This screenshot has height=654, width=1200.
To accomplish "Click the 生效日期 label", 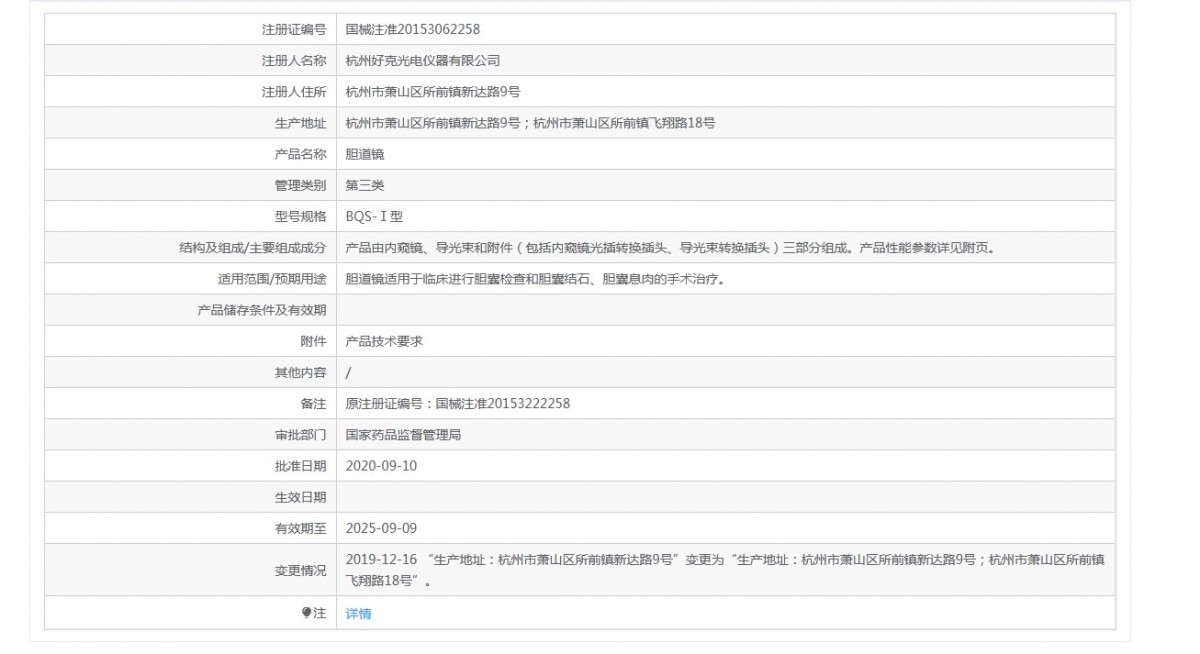I will point(301,496).
